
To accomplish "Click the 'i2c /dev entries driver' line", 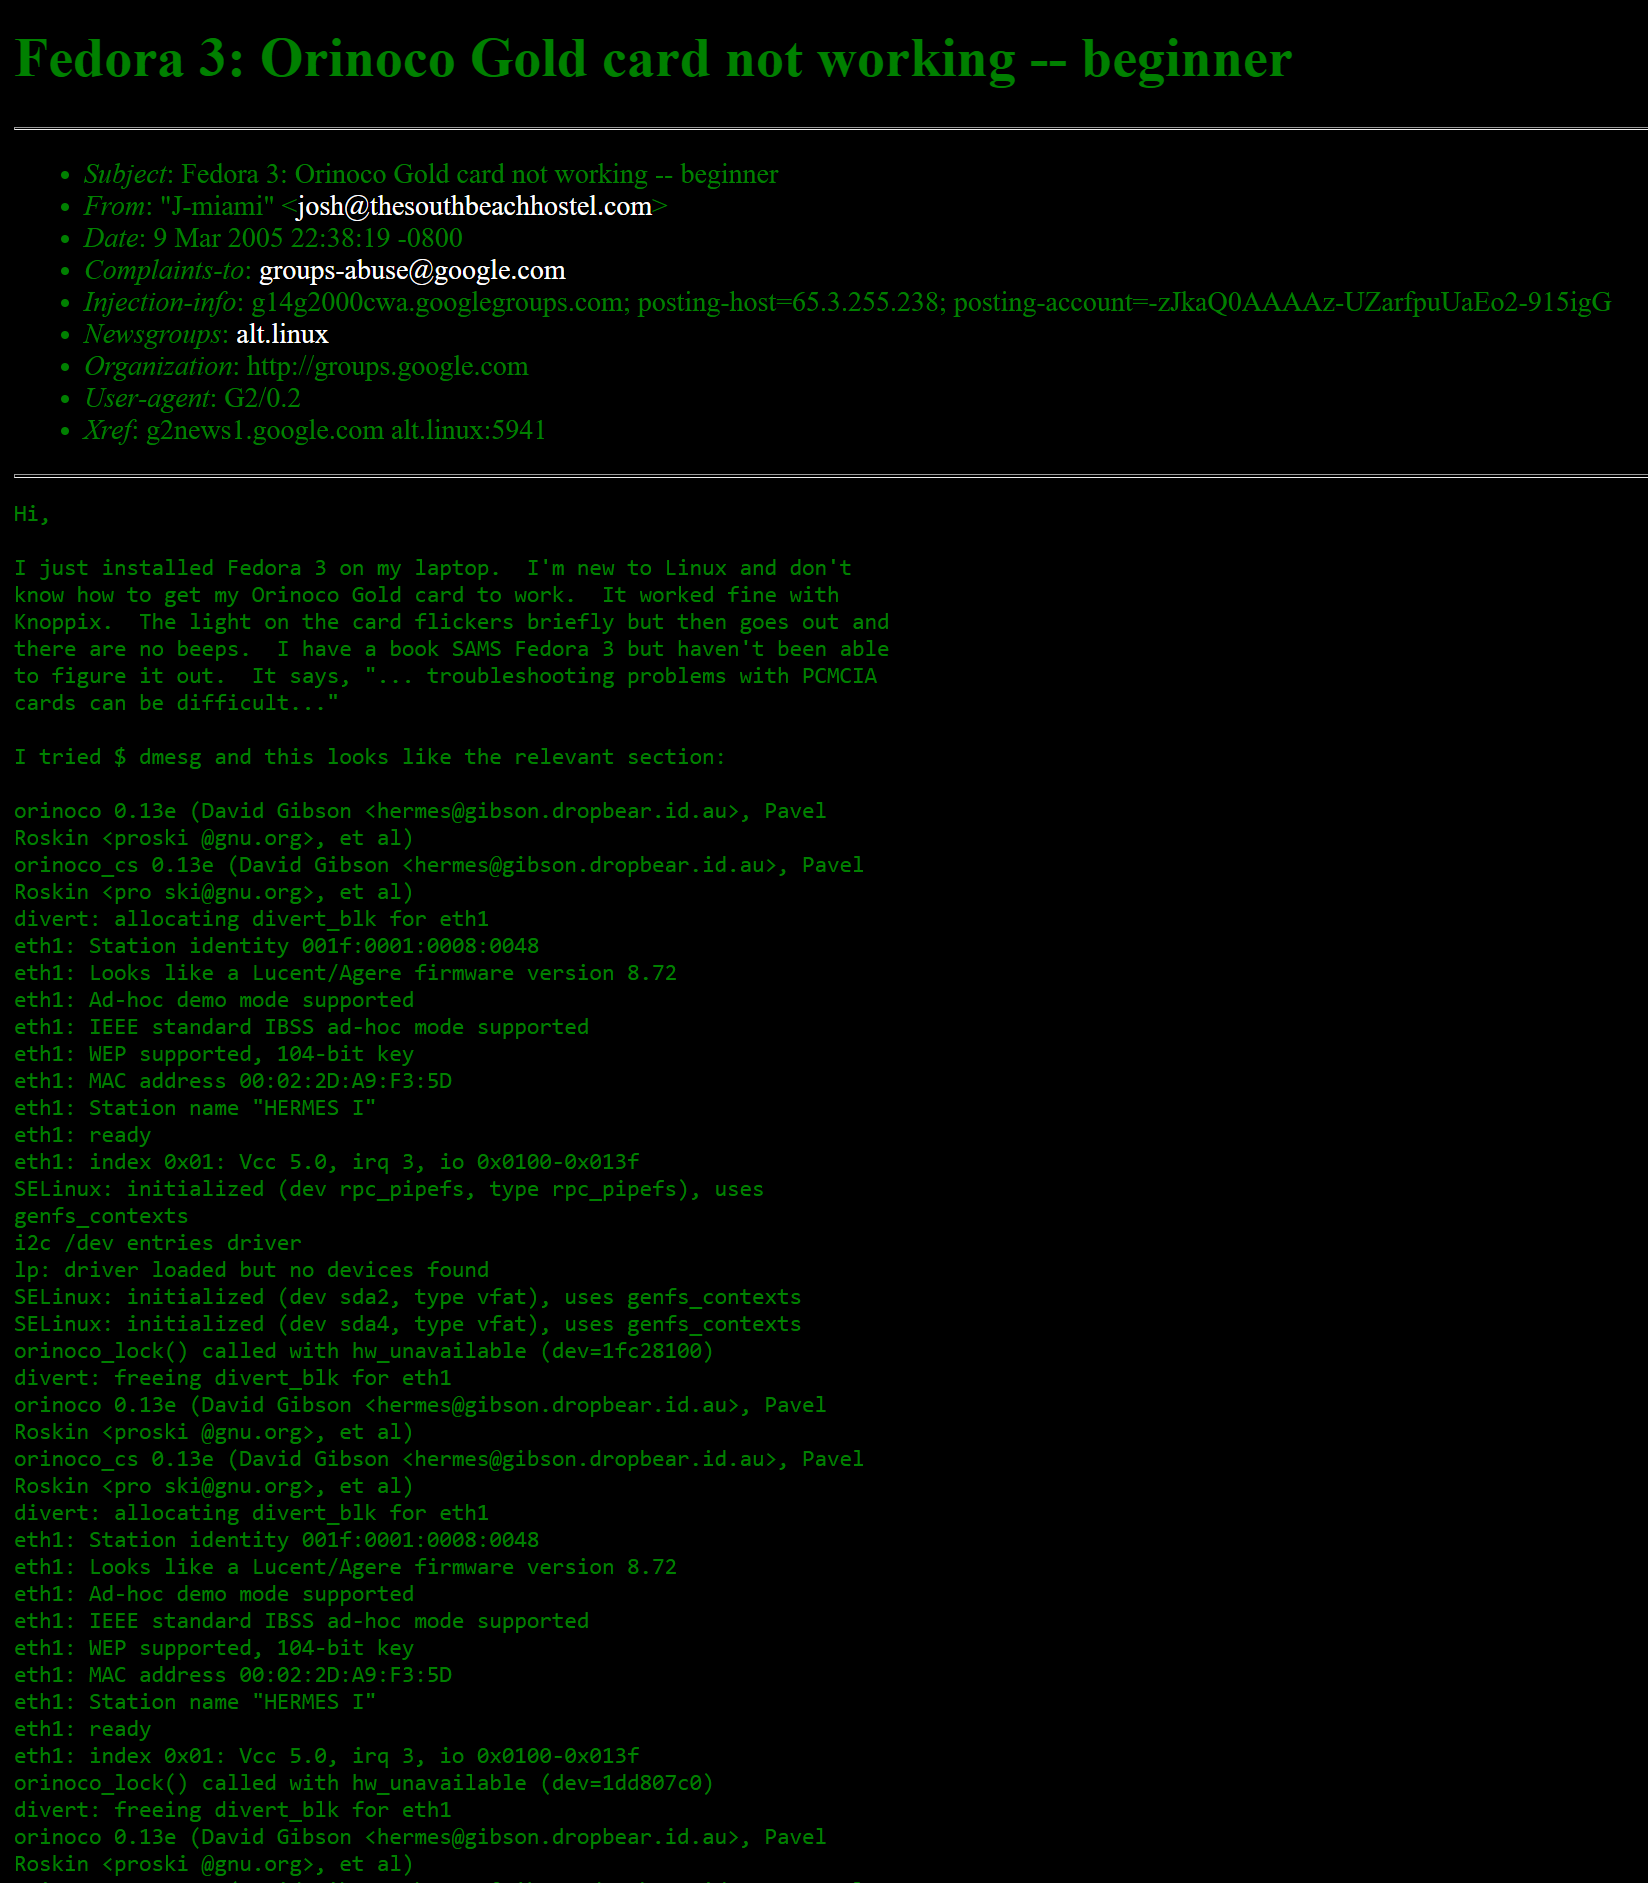I will 158,1243.
